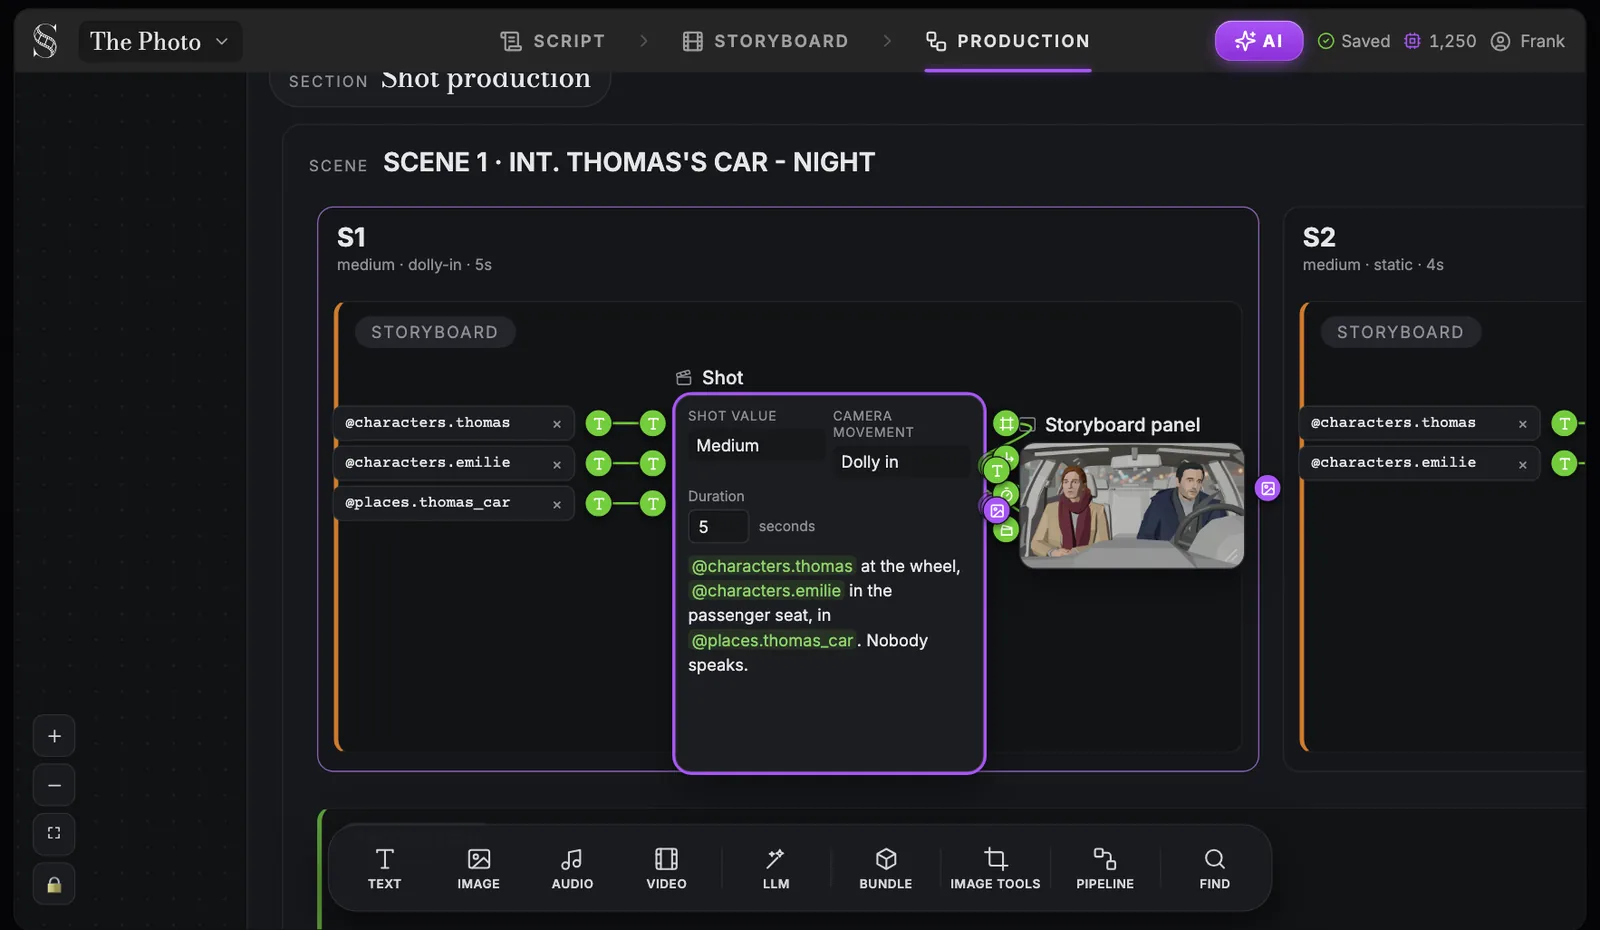Image resolution: width=1600 pixels, height=930 pixels.
Task: Select the Production tab
Action: coord(1008,41)
